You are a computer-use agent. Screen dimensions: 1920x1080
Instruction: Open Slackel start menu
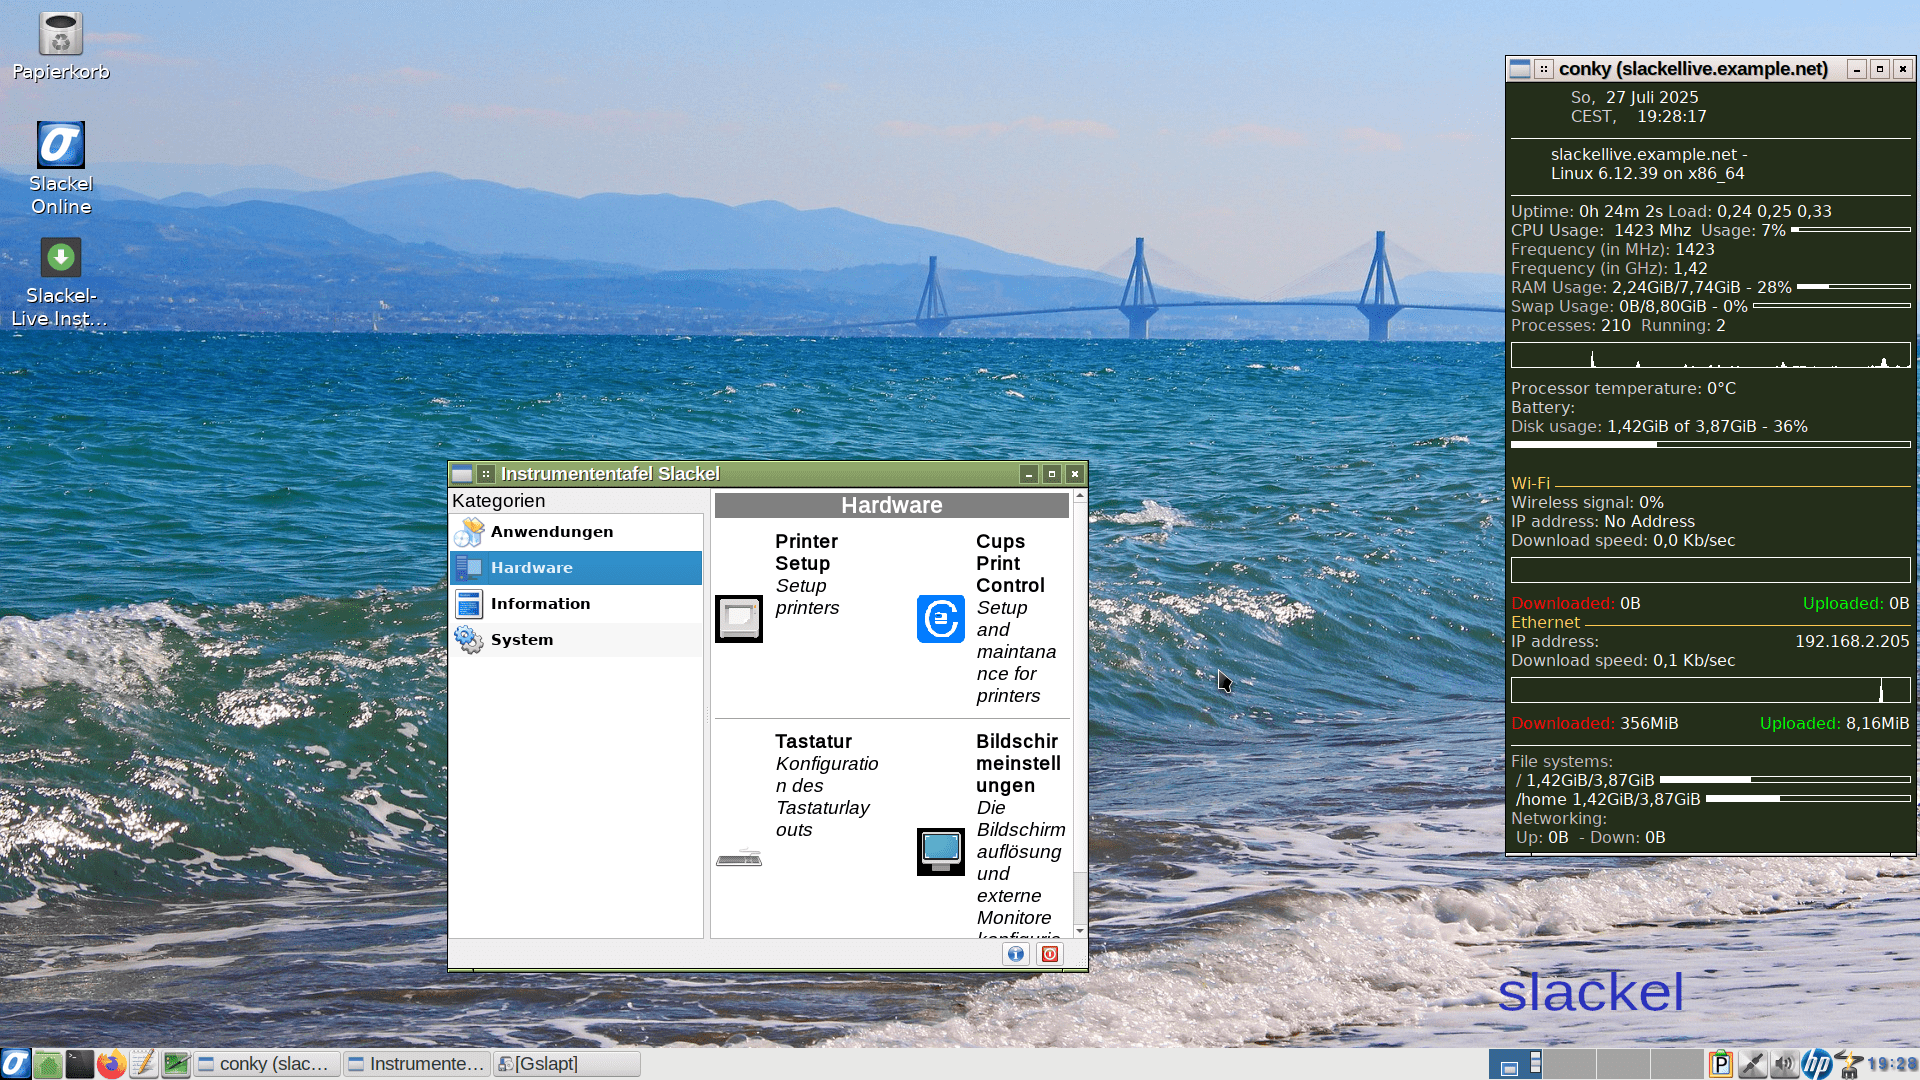pyautogui.click(x=15, y=1064)
